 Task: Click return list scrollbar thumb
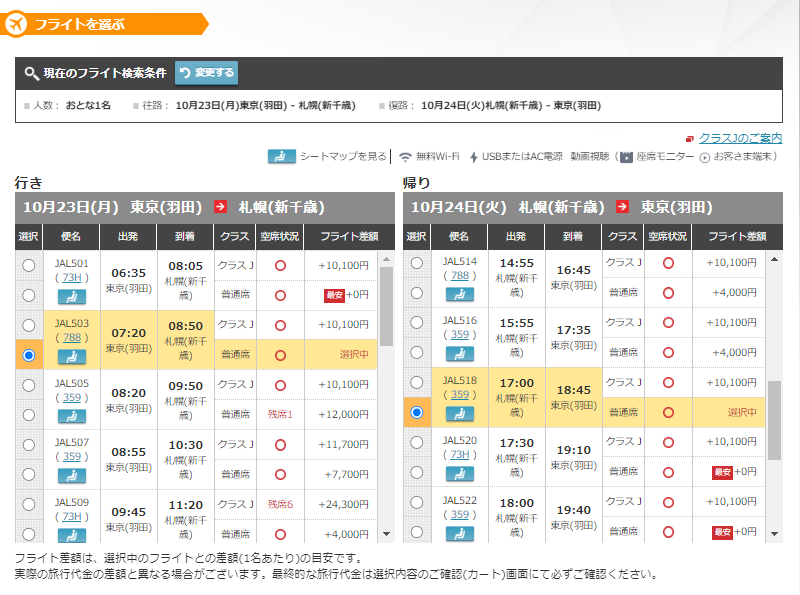click(x=774, y=420)
